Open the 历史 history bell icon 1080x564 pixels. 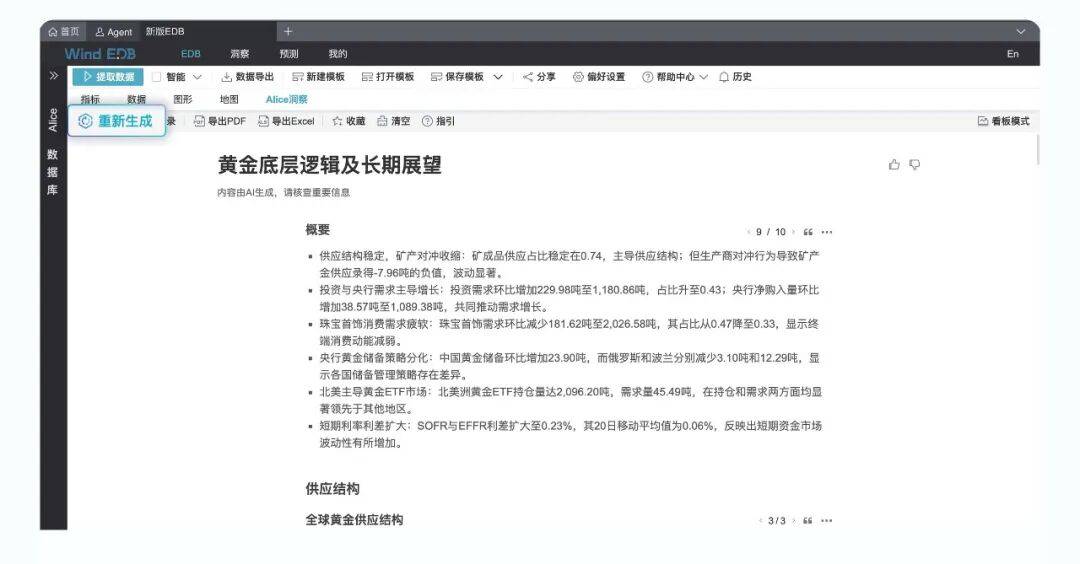(724, 77)
